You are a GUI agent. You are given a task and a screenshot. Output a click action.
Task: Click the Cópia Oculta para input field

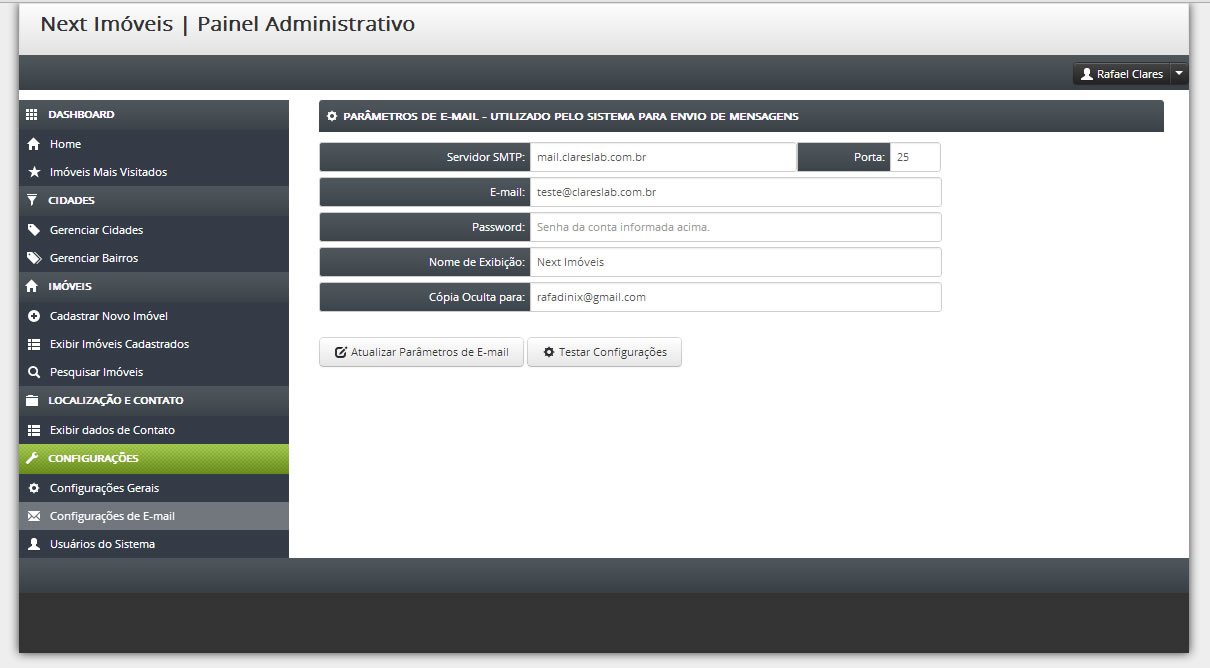[x=735, y=297]
